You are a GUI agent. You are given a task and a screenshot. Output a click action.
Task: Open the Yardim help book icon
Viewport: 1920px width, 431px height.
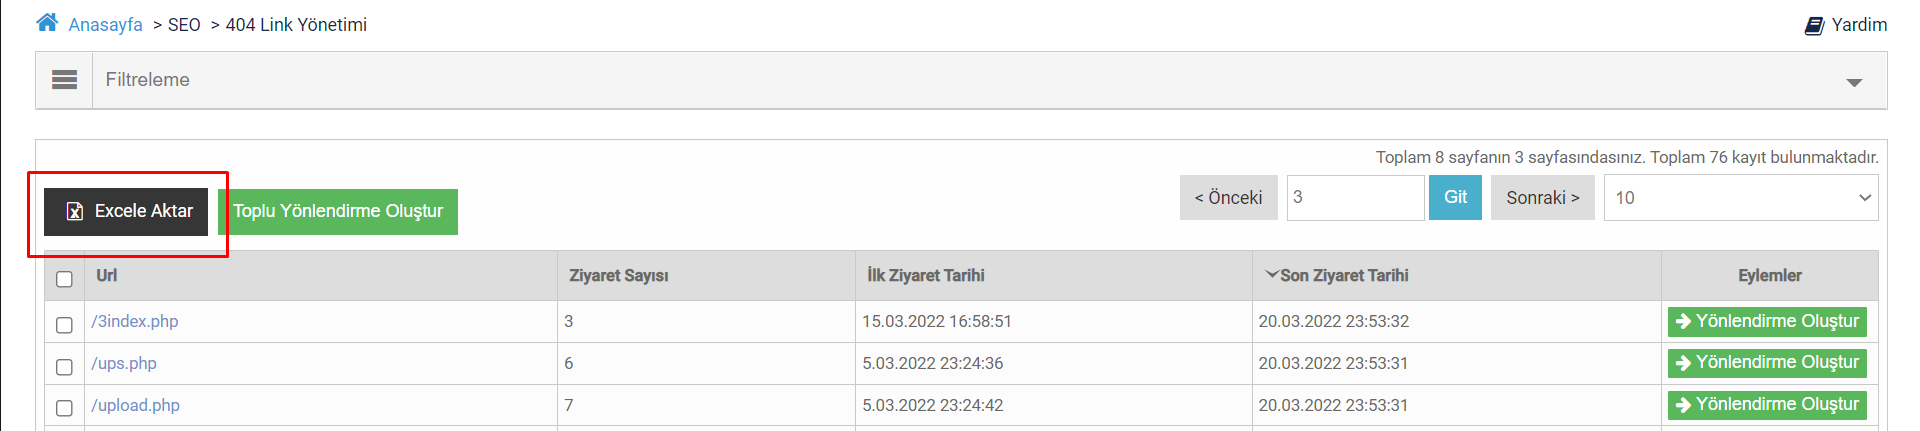(x=1814, y=25)
